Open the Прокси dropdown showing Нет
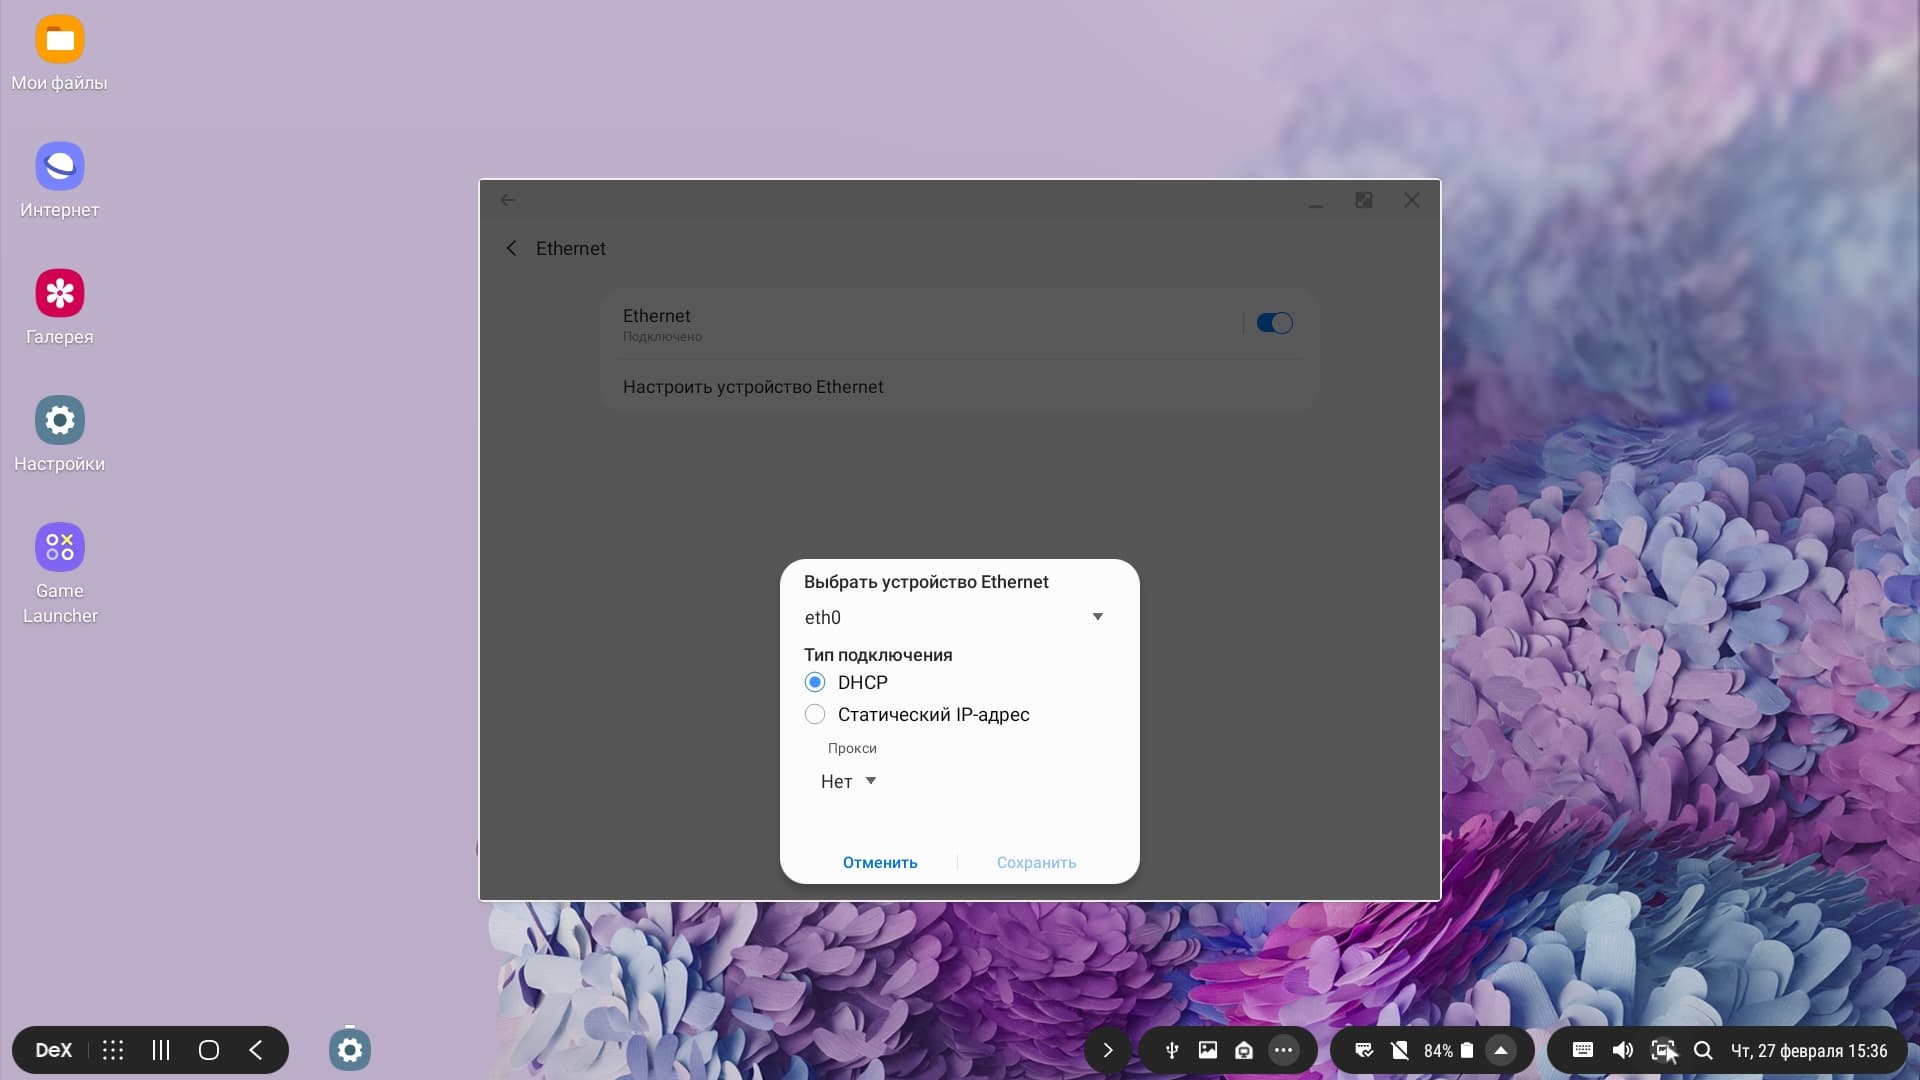Image resolution: width=1920 pixels, height=1080 pixels. [x=848, y=781]
